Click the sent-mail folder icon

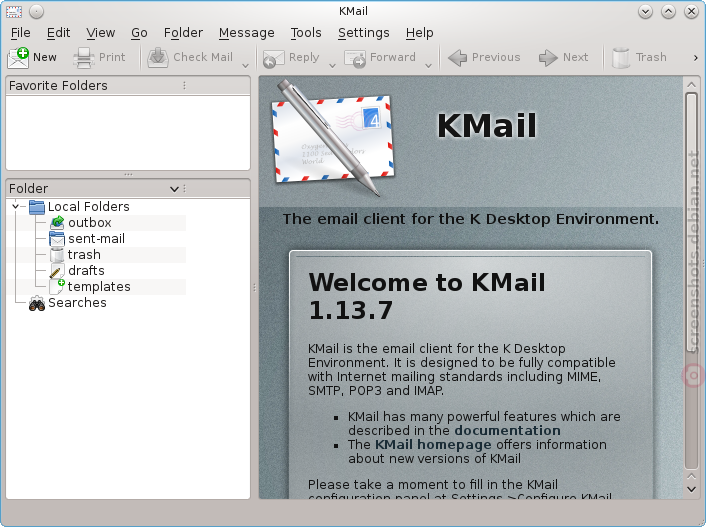point(57,239)
